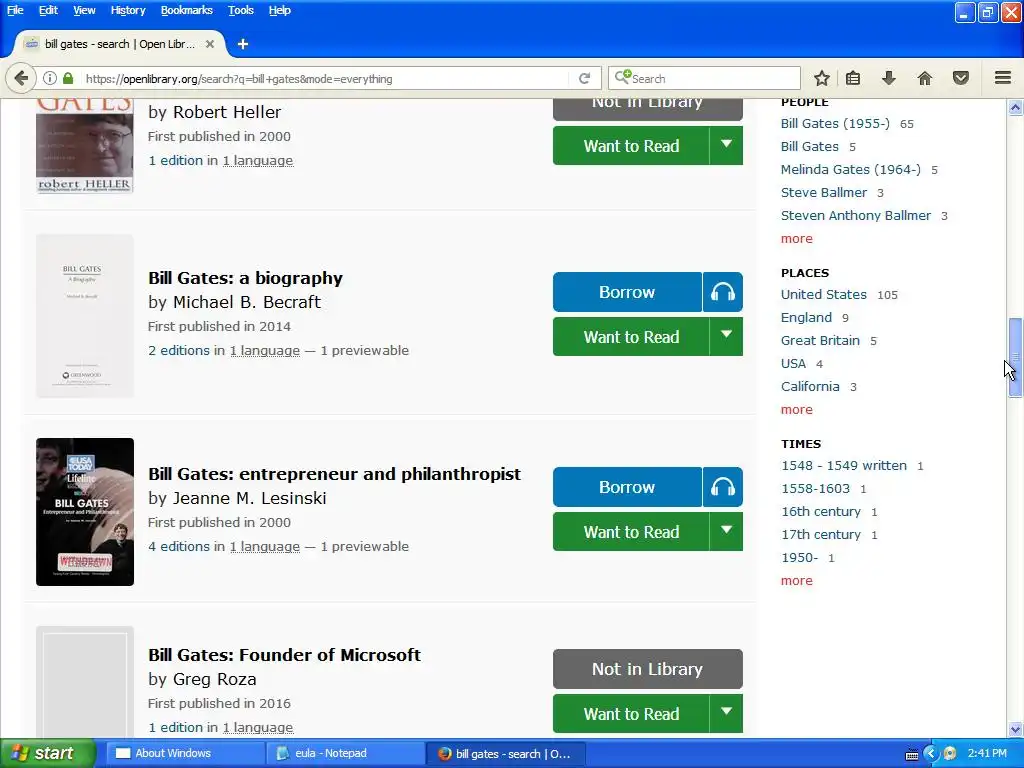The height and width of the screenshot is (768, 1024).
Task: Open cover thumbnail of entrepreneur and philanthropist
Action: [x=85, y=512]
